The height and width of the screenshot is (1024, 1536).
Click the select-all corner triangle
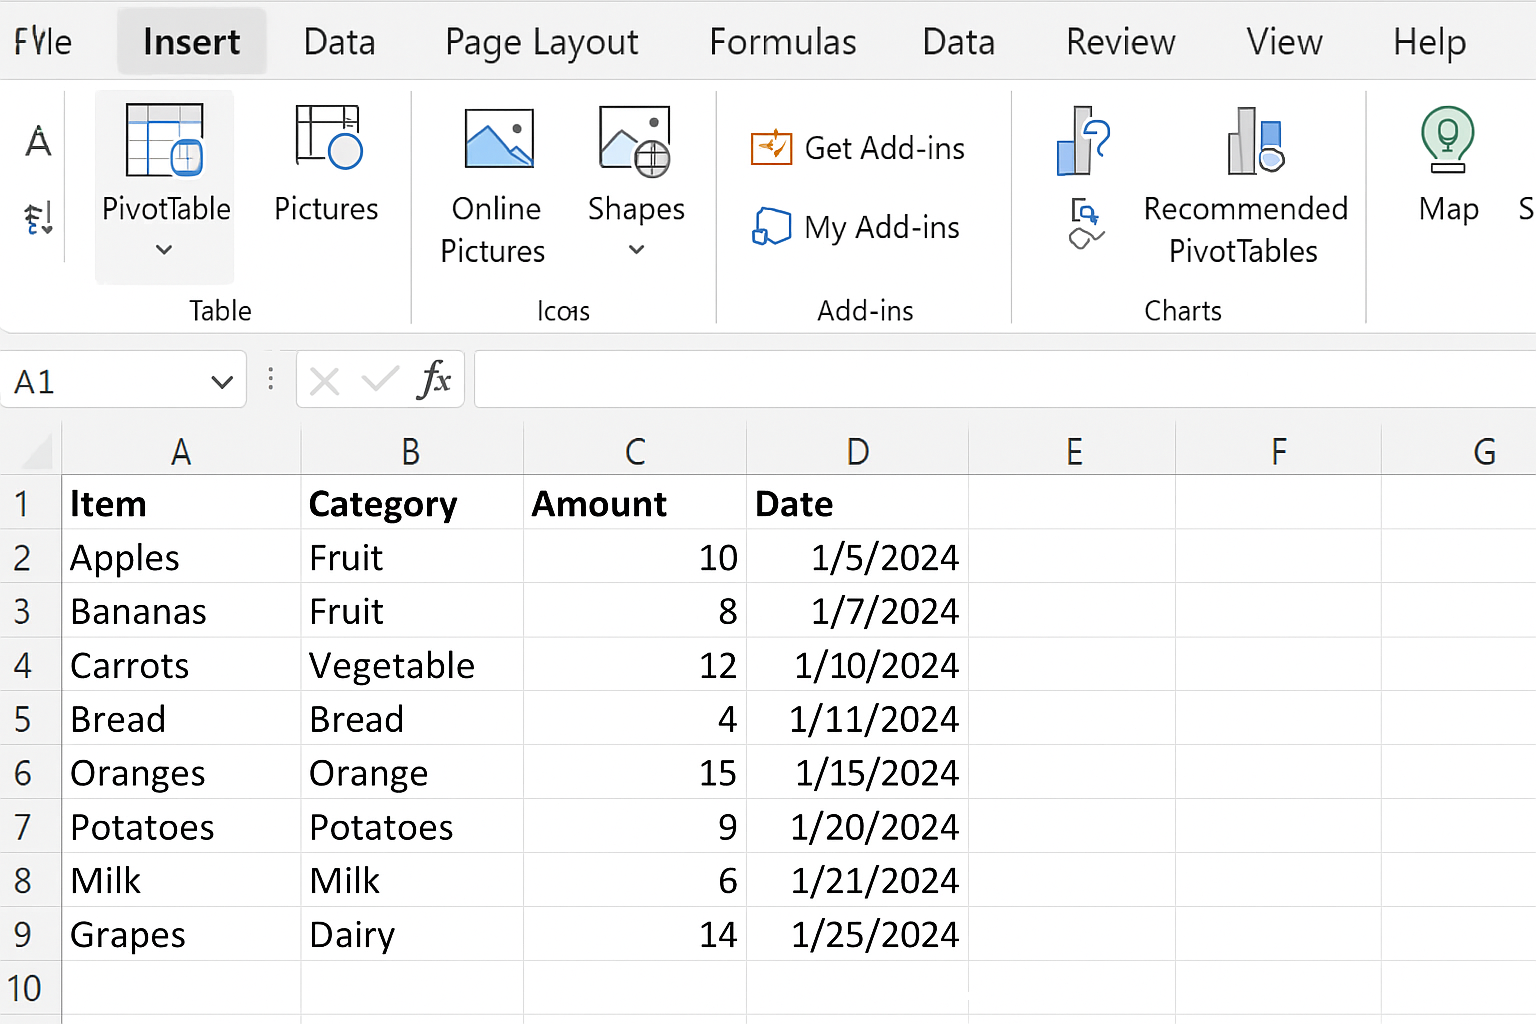click(x=37, y=452)
